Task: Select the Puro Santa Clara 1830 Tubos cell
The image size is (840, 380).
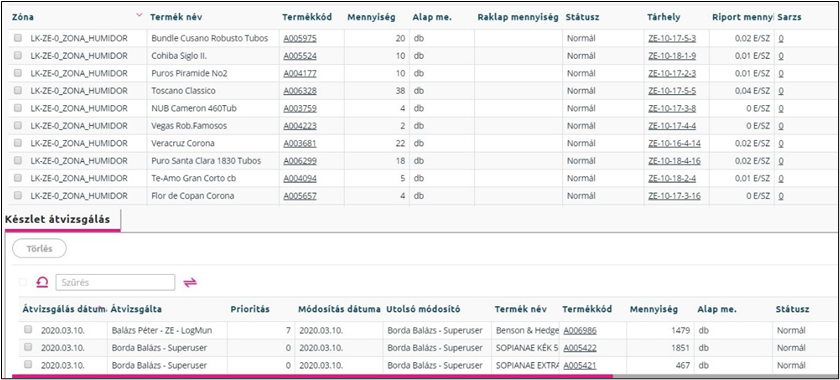Action: [x=214, y=161]
